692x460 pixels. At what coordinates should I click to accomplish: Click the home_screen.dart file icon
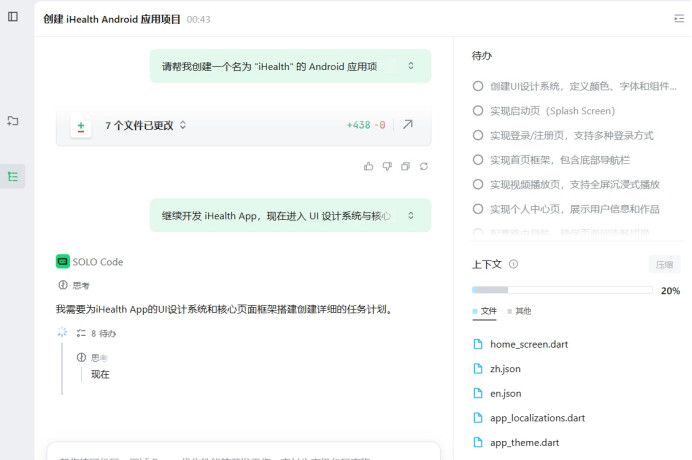pos(478,344)
